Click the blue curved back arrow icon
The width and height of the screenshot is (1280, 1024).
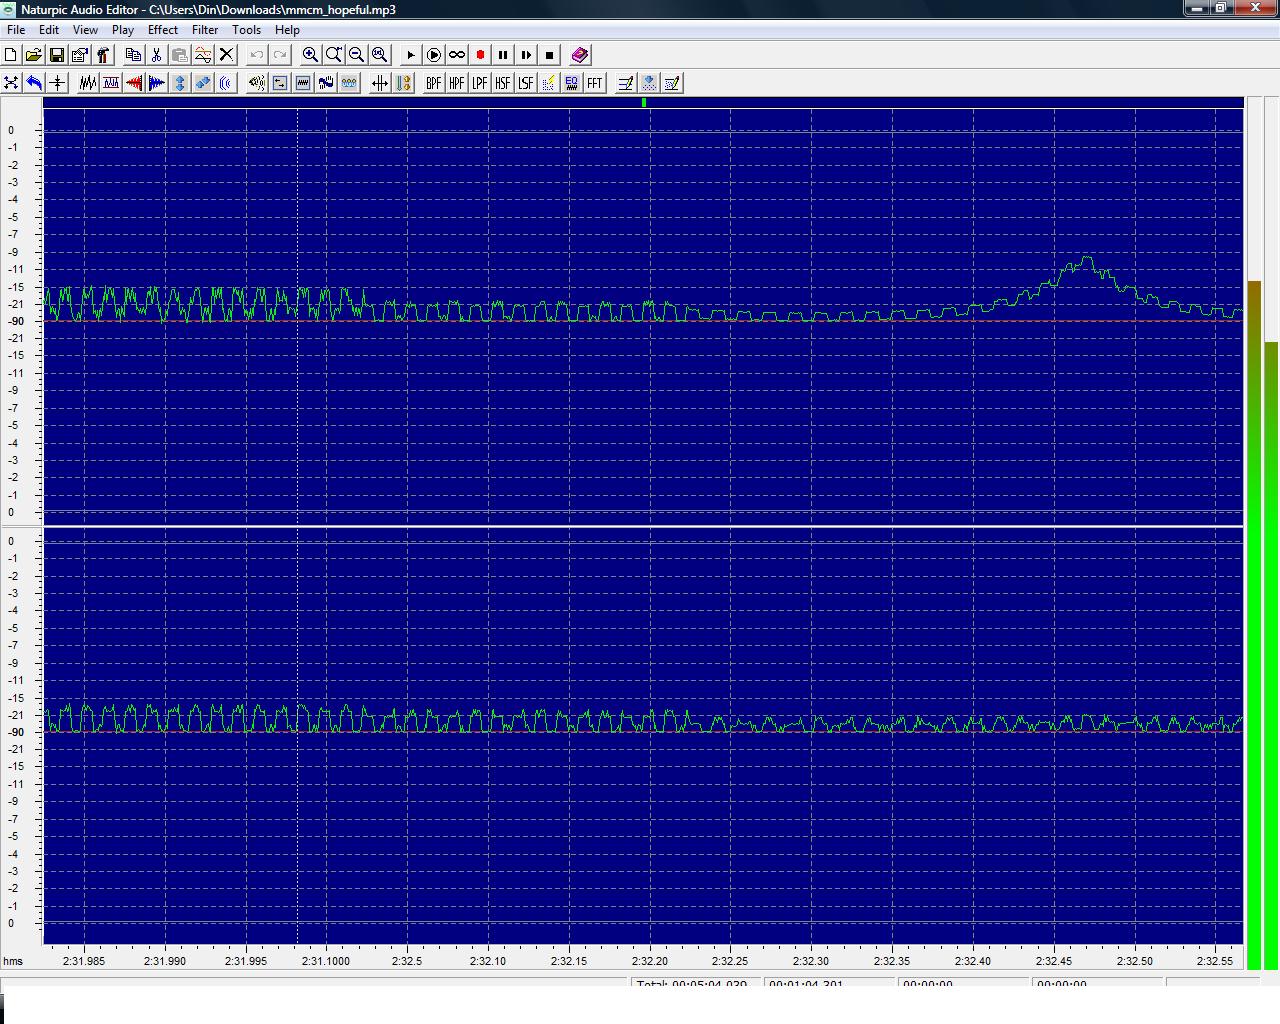tap(34, 83)
